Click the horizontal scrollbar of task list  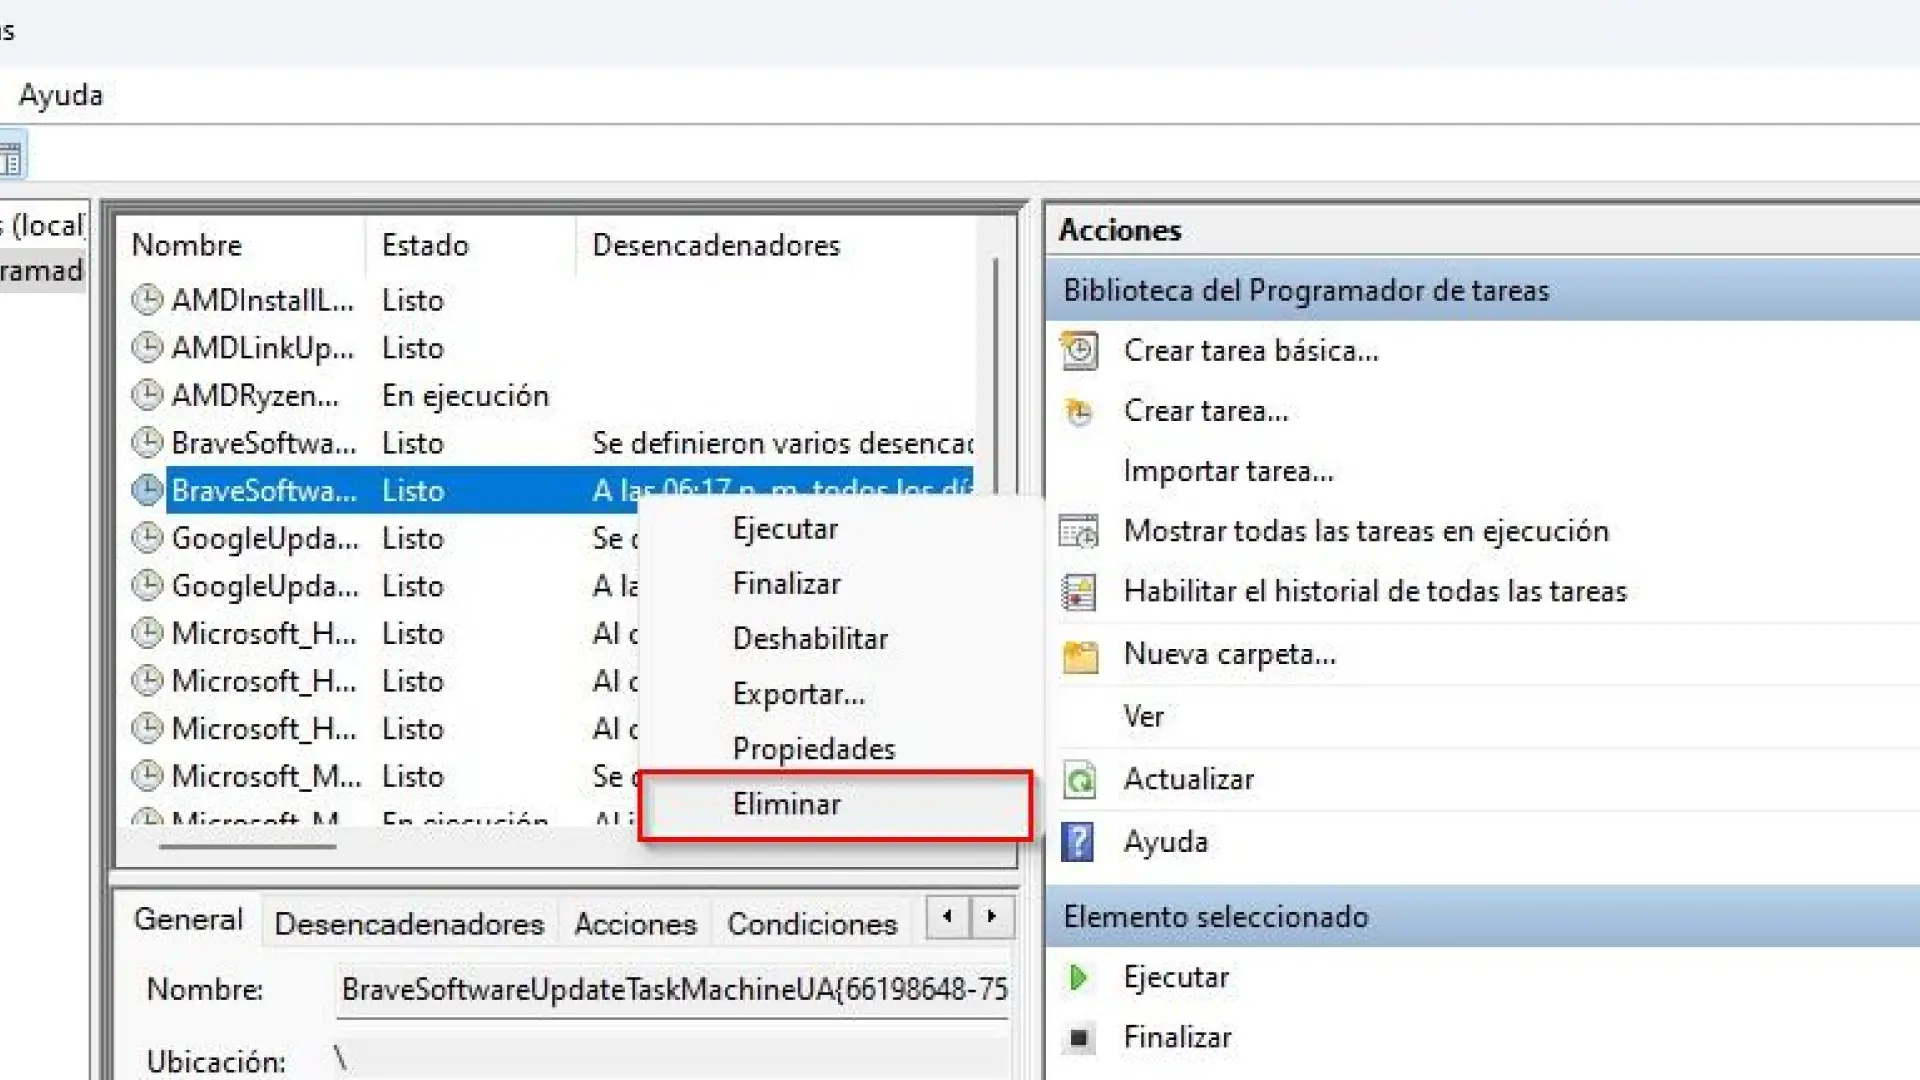coord(247,847)
